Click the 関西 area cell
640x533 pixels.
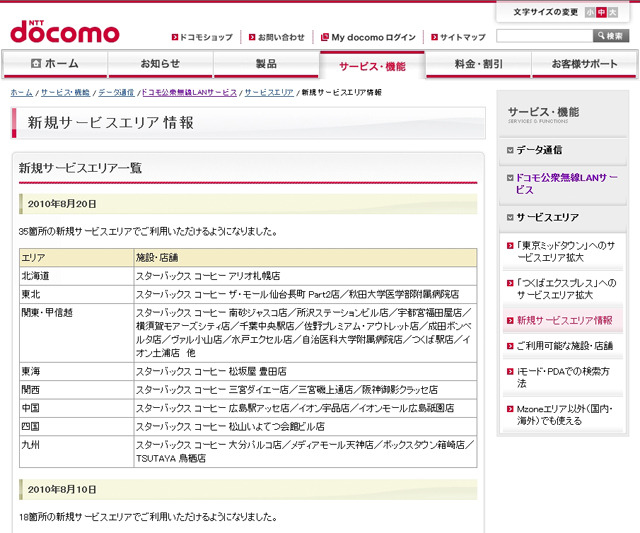coord(76,390)
